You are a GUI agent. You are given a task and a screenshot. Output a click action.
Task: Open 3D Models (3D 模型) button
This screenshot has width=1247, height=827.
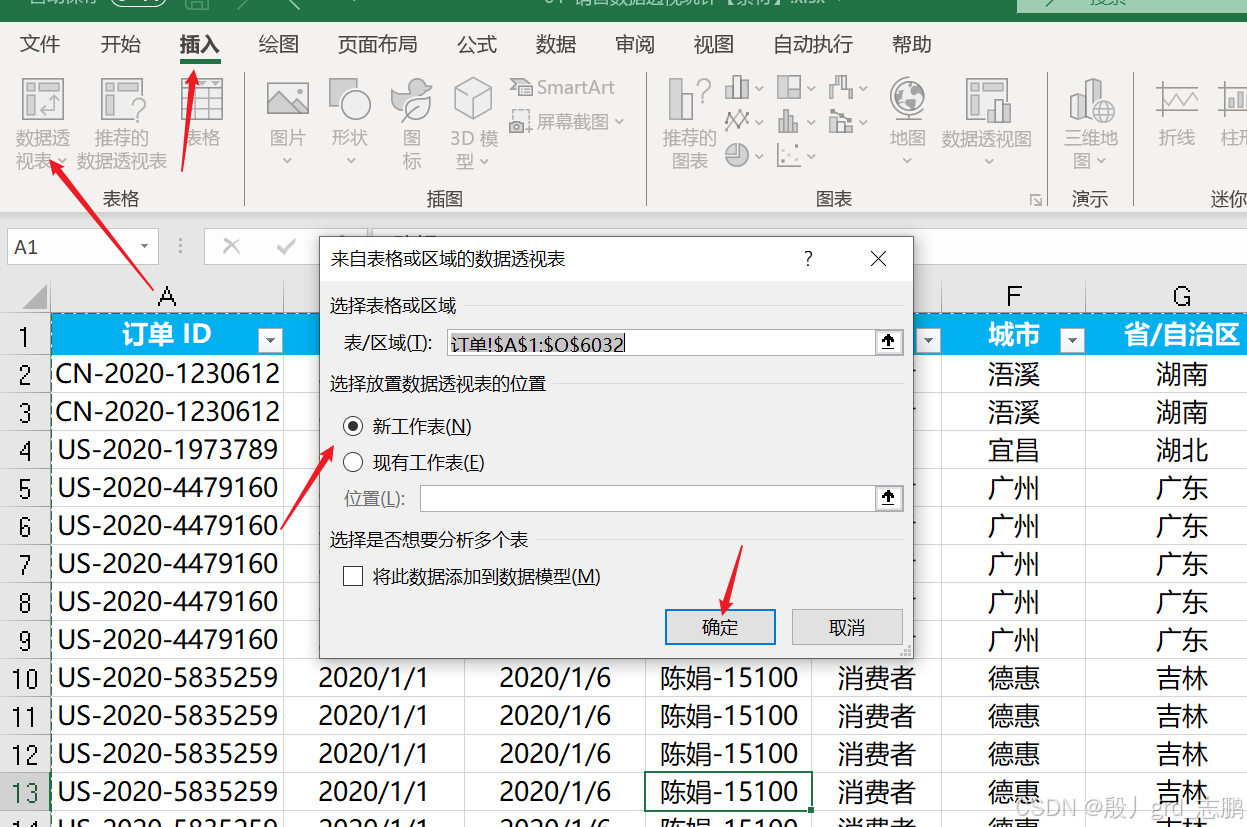pyautogui.click(x=474, y=124)
